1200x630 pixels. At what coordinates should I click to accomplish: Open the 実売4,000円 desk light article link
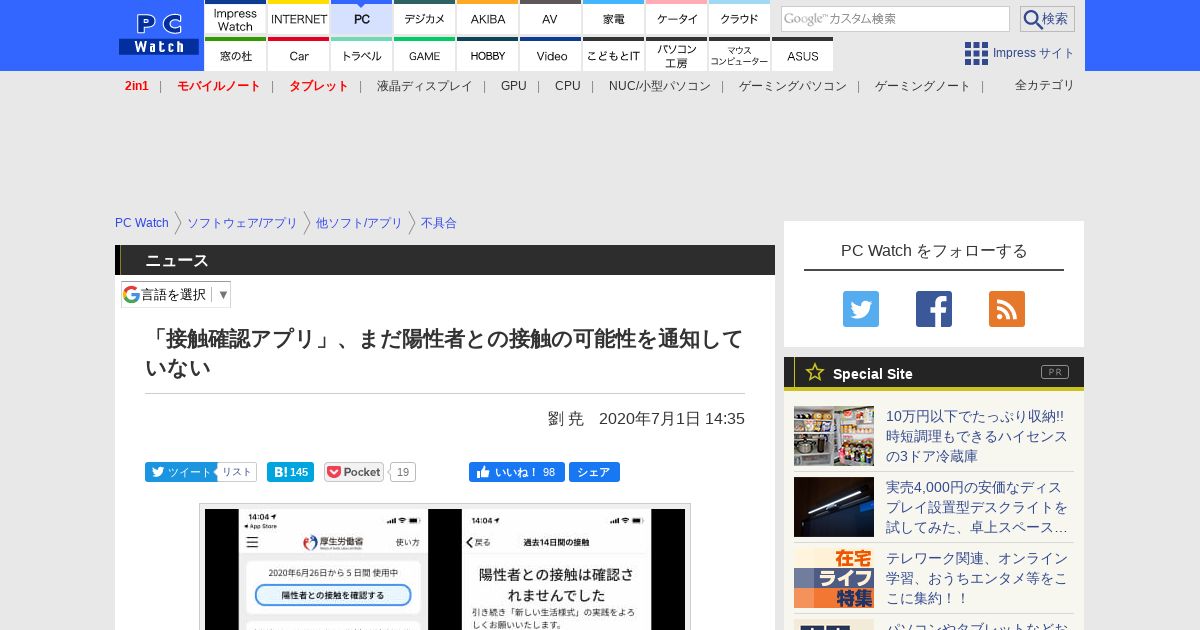point(977,507)
